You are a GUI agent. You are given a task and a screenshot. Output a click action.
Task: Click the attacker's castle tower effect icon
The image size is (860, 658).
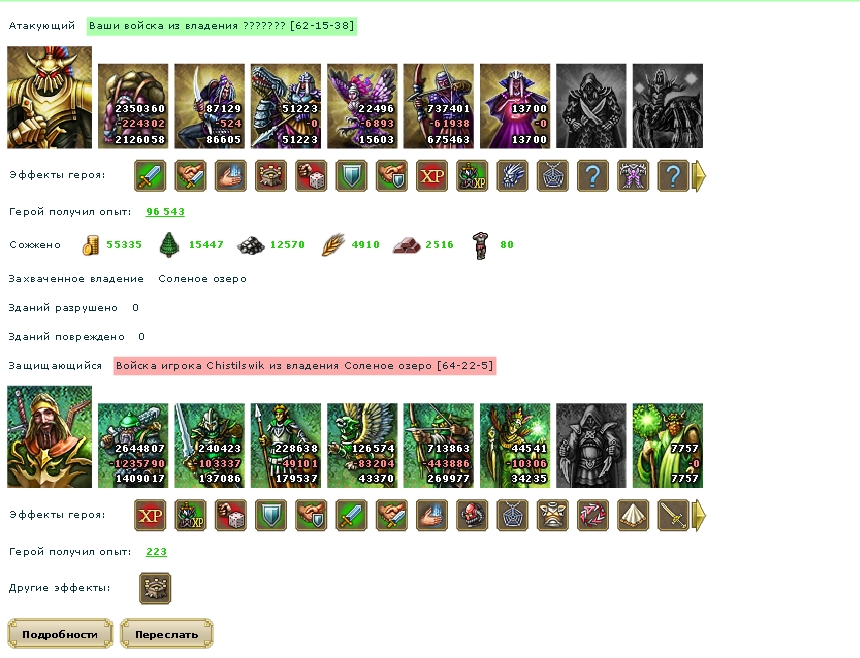[271, 176]
